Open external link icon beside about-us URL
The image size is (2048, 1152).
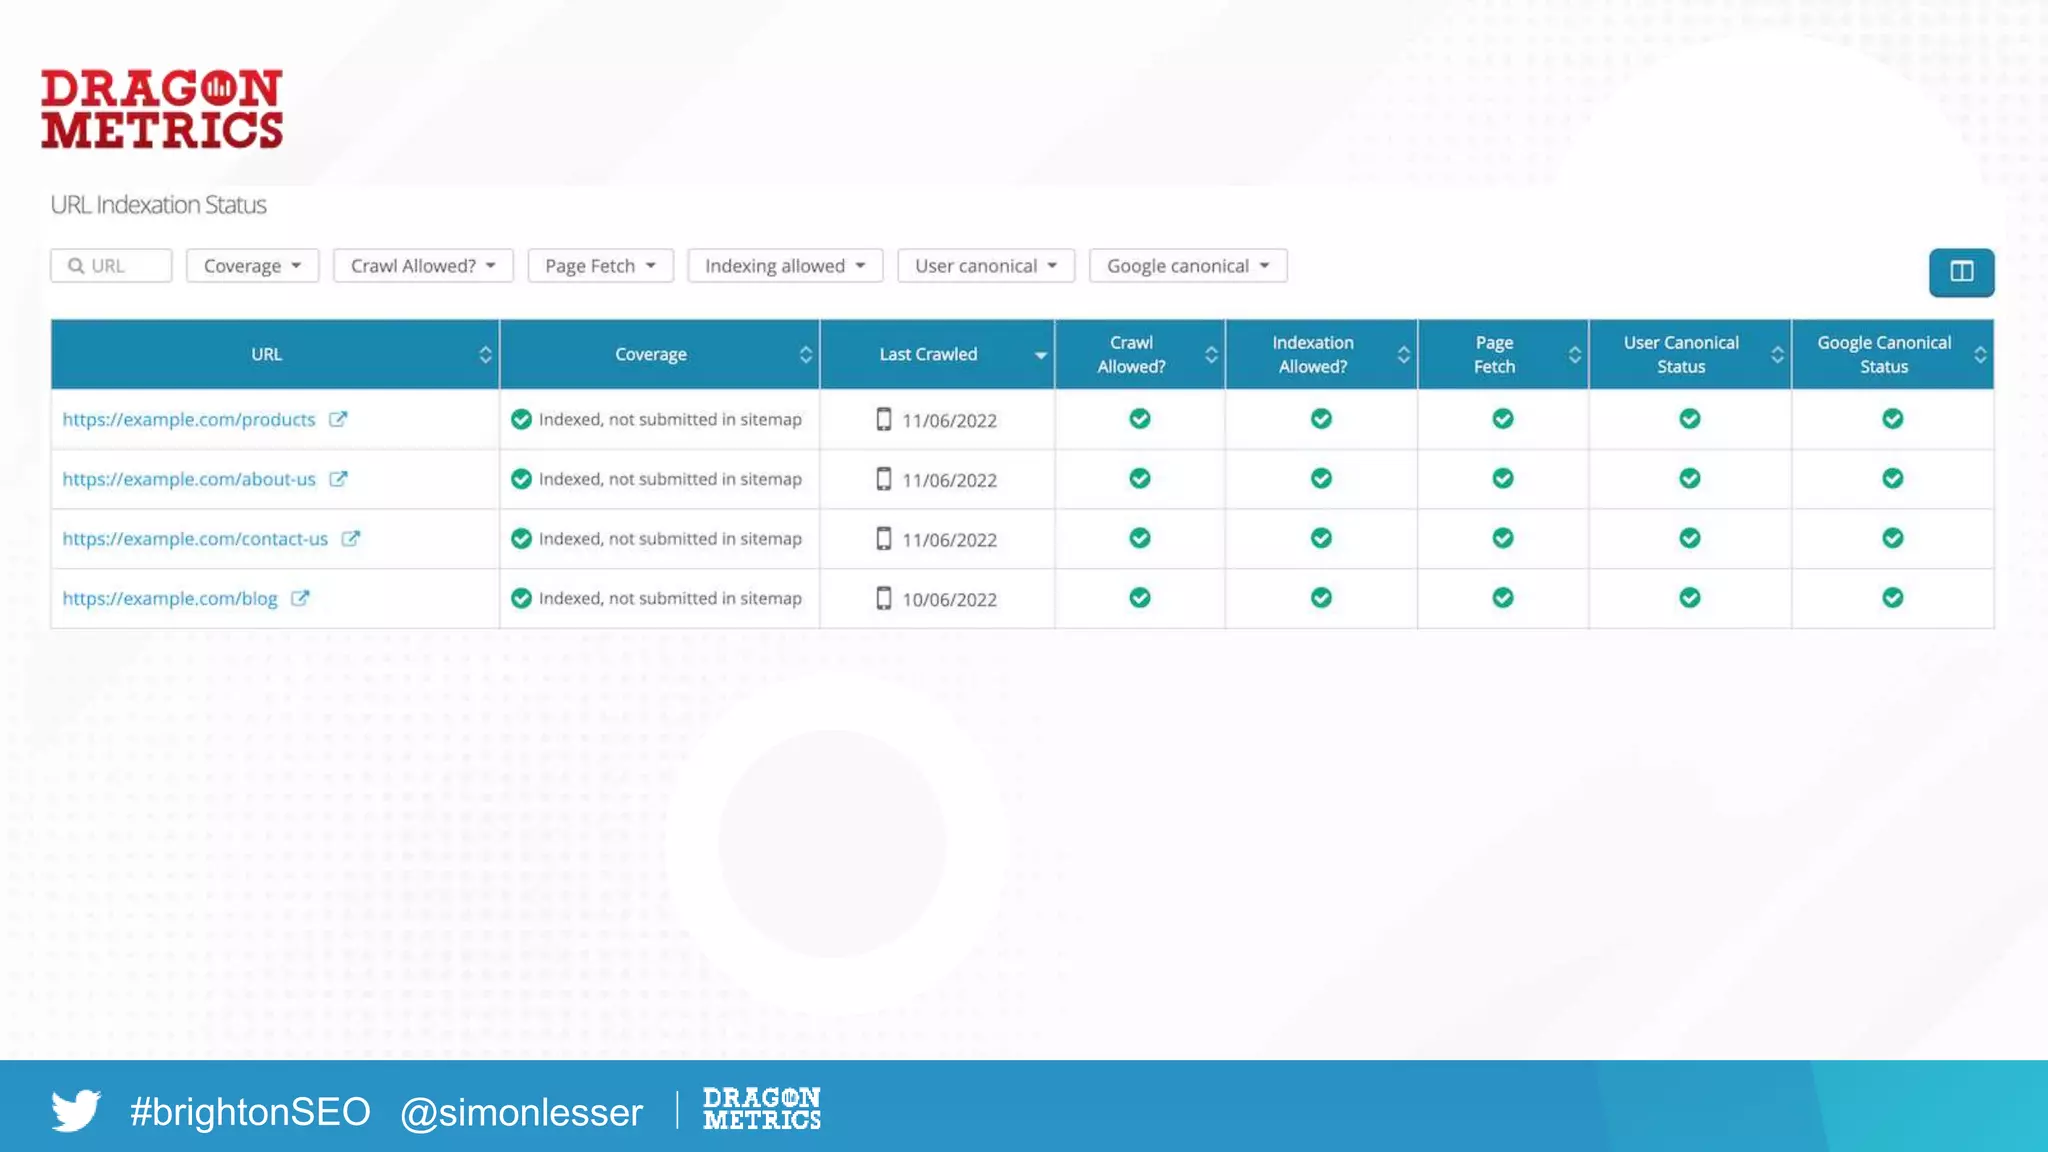tap(338, 479)
